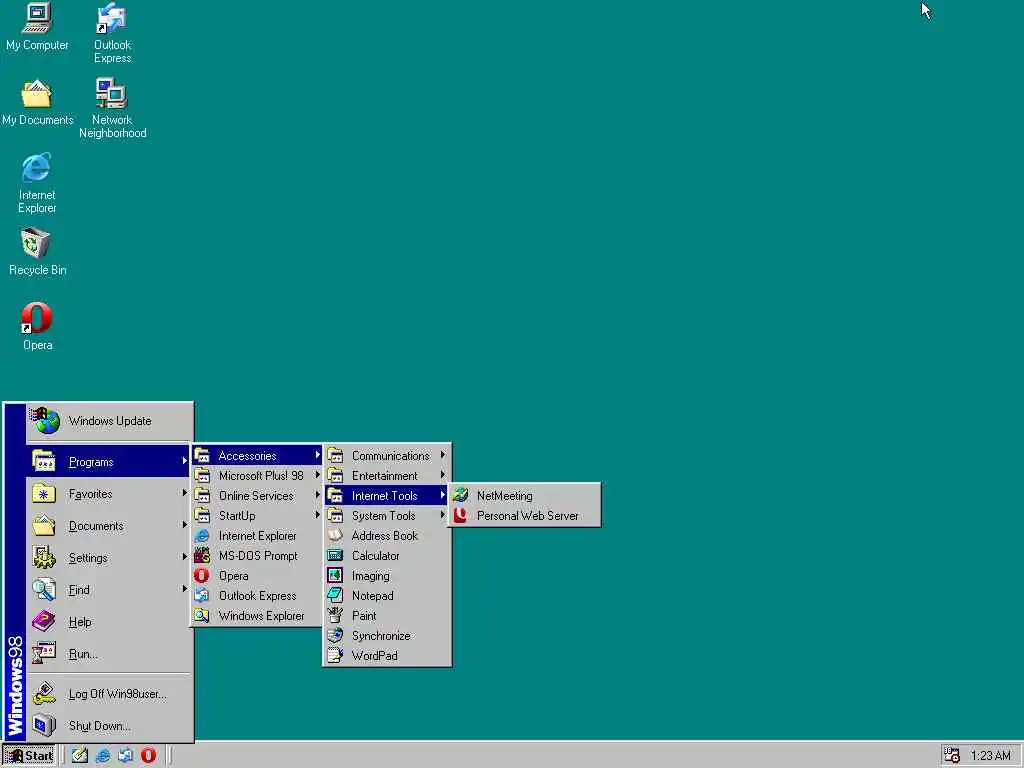The width and height of the screenshot is (1024, 768).
Task: Expand the System Tools submenu arrow
Action: point(443,515)
